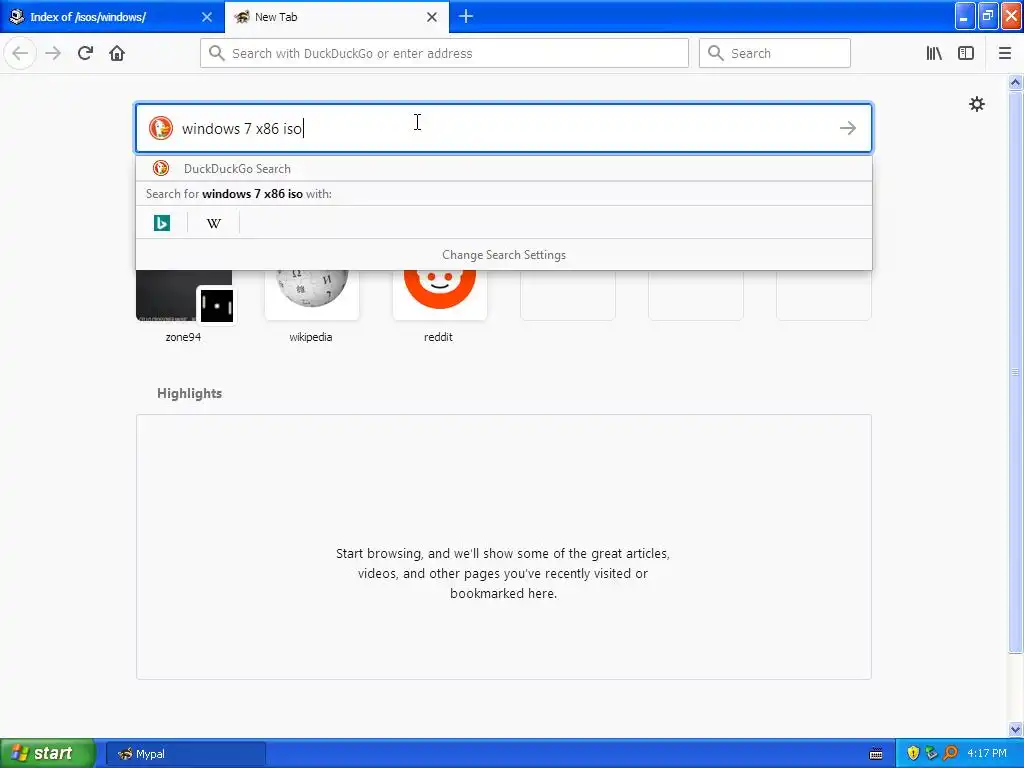Image resolution: width=1024 pixels, height=768 pixels.
Task: Click the magnifier icon in address bar
Action: pyautogui.click(x=217, y=53)
